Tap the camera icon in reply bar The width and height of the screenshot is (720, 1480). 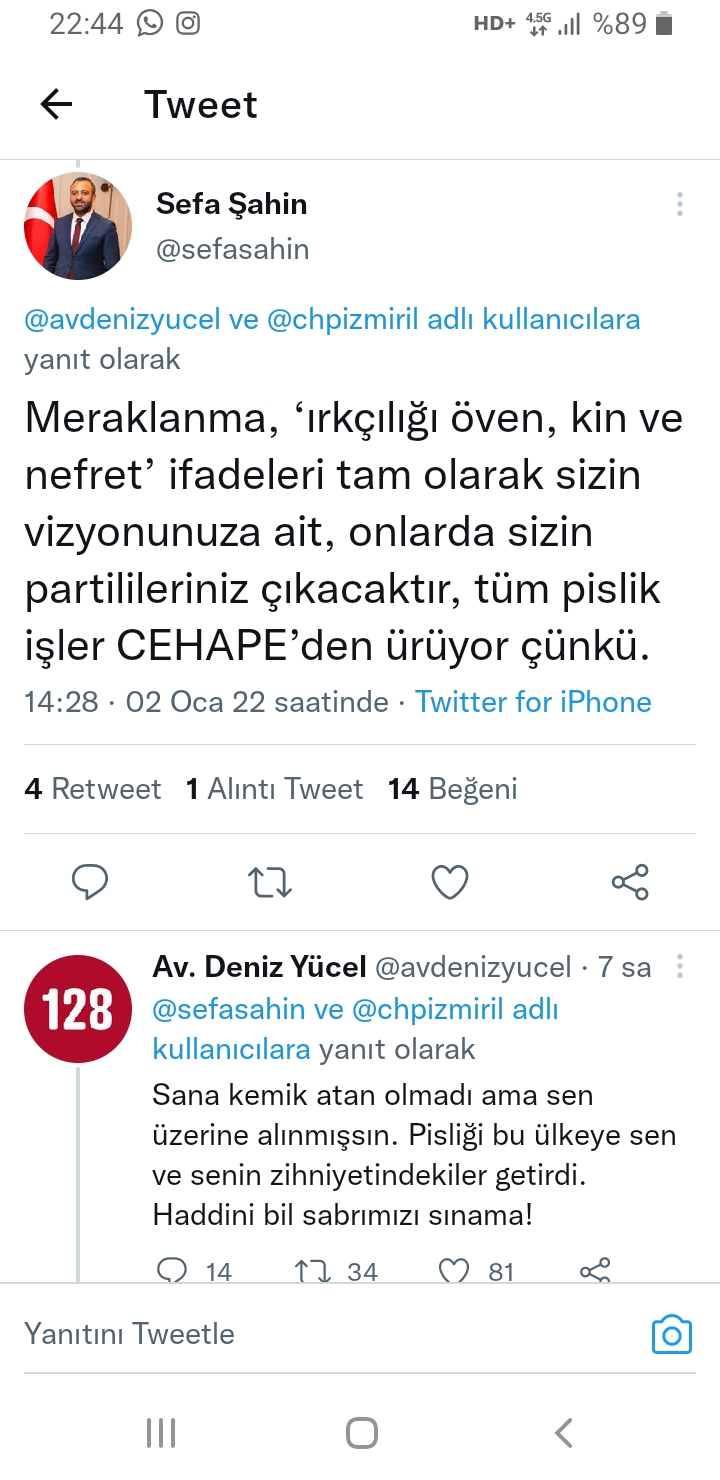tap(671, 1334)
